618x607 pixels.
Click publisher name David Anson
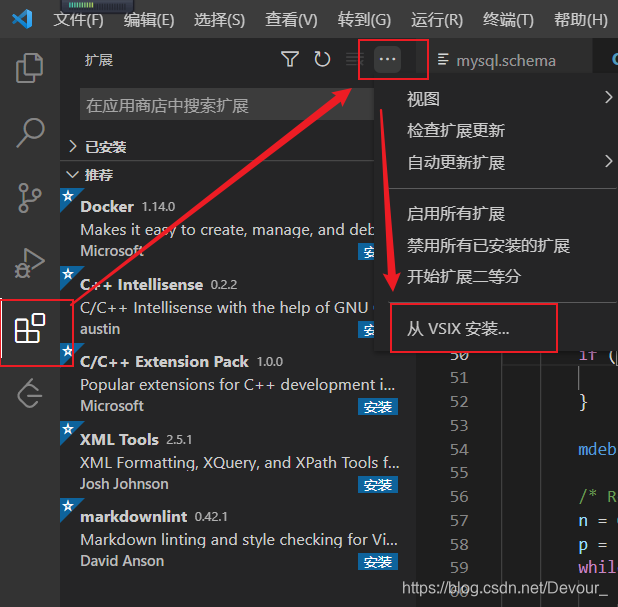122,560
